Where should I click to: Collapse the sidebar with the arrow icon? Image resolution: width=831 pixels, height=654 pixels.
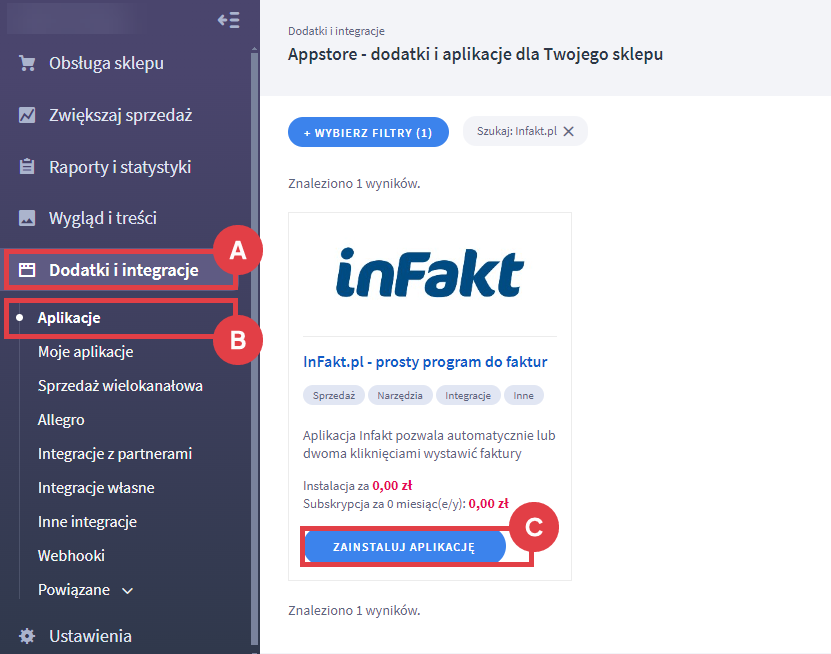coord(228,20)
